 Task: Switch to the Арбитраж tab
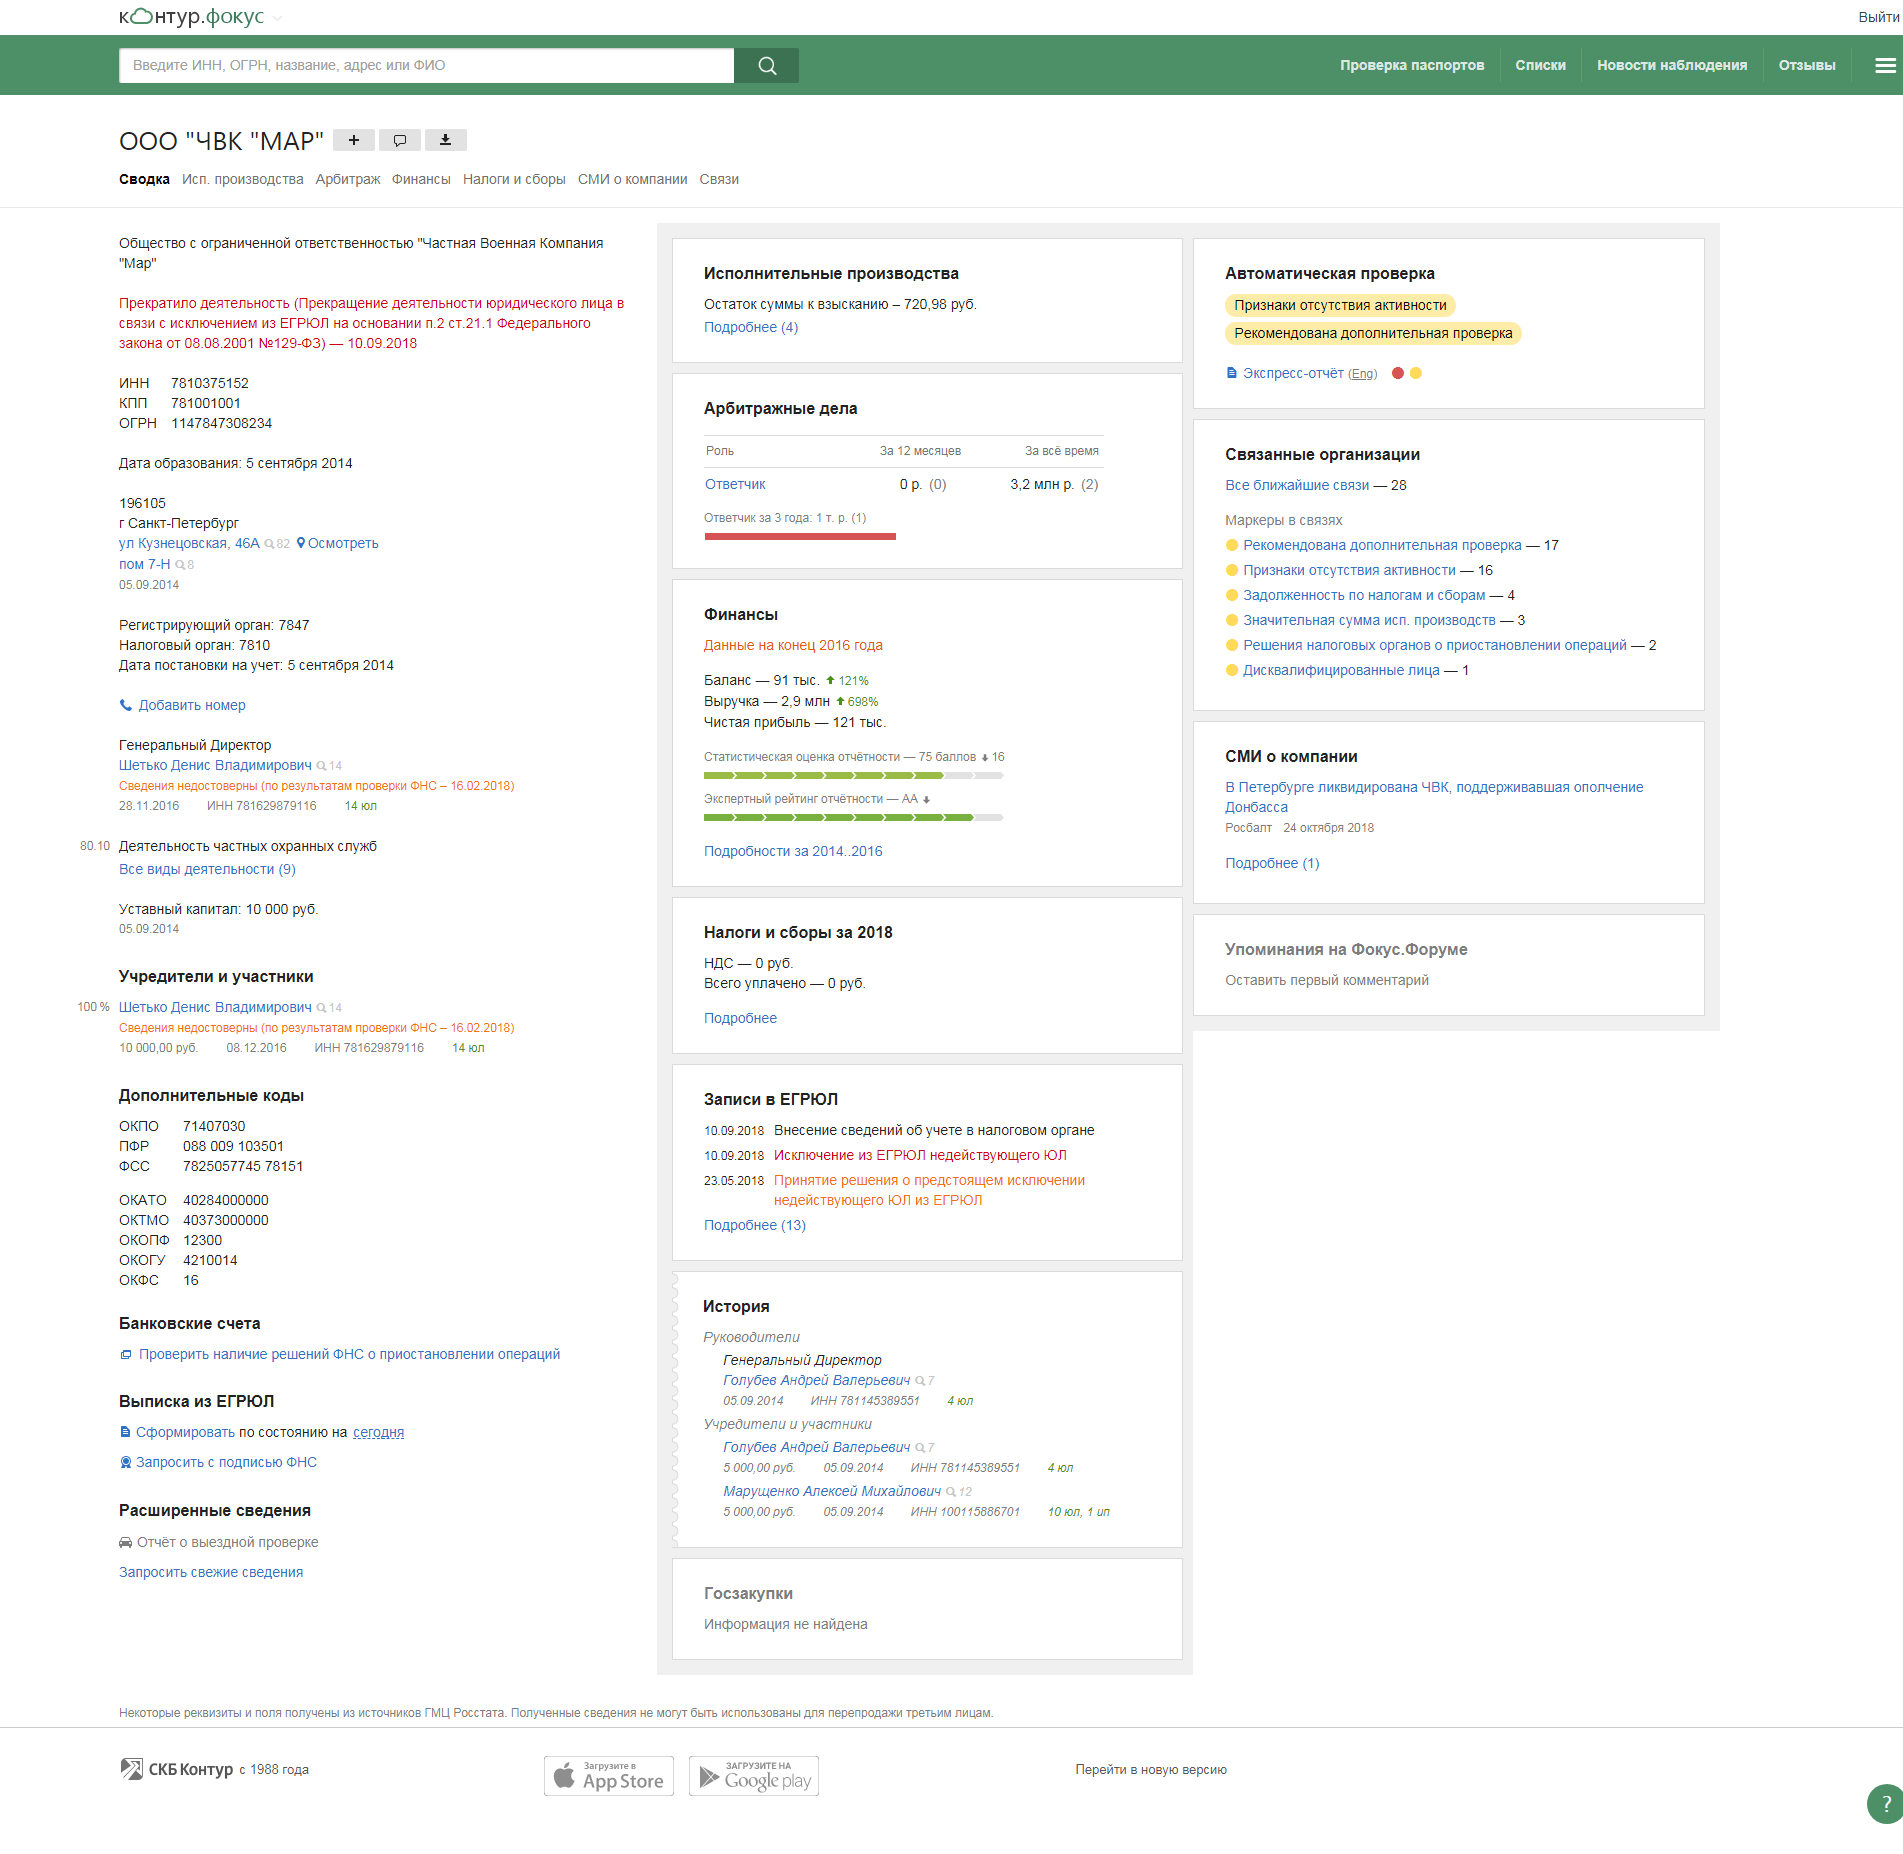click(348, 179)
